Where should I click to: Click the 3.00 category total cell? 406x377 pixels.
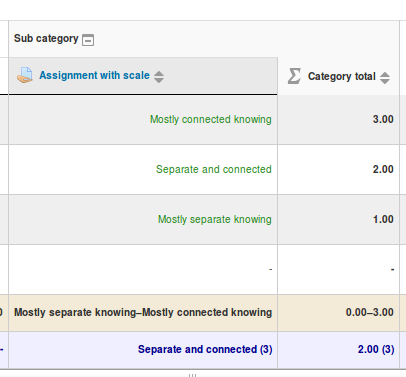338,120
